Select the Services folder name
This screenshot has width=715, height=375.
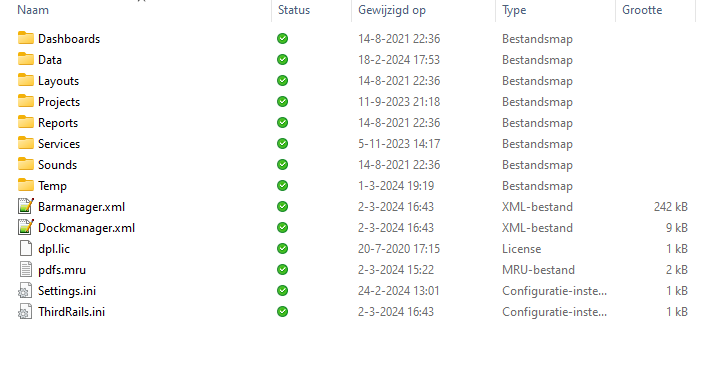coord(59,144)
